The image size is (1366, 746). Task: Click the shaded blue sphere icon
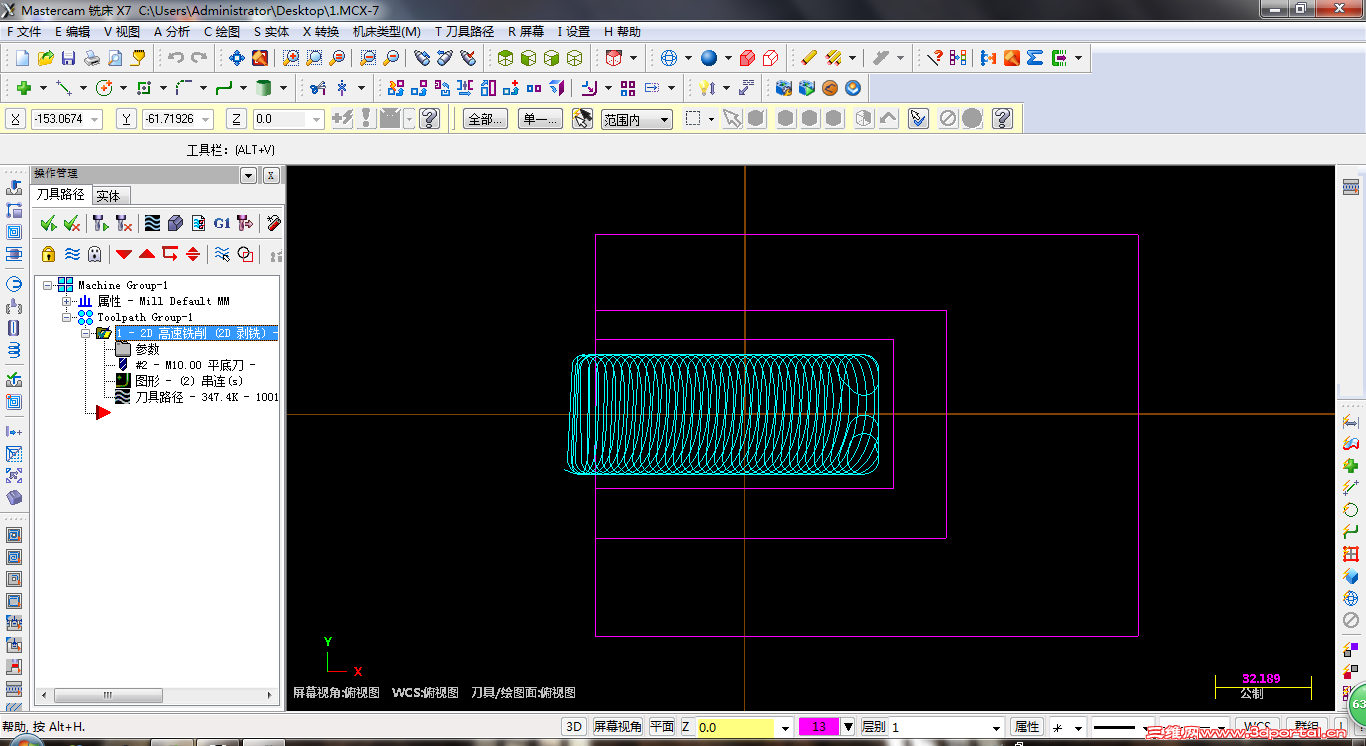pos(708,58)
